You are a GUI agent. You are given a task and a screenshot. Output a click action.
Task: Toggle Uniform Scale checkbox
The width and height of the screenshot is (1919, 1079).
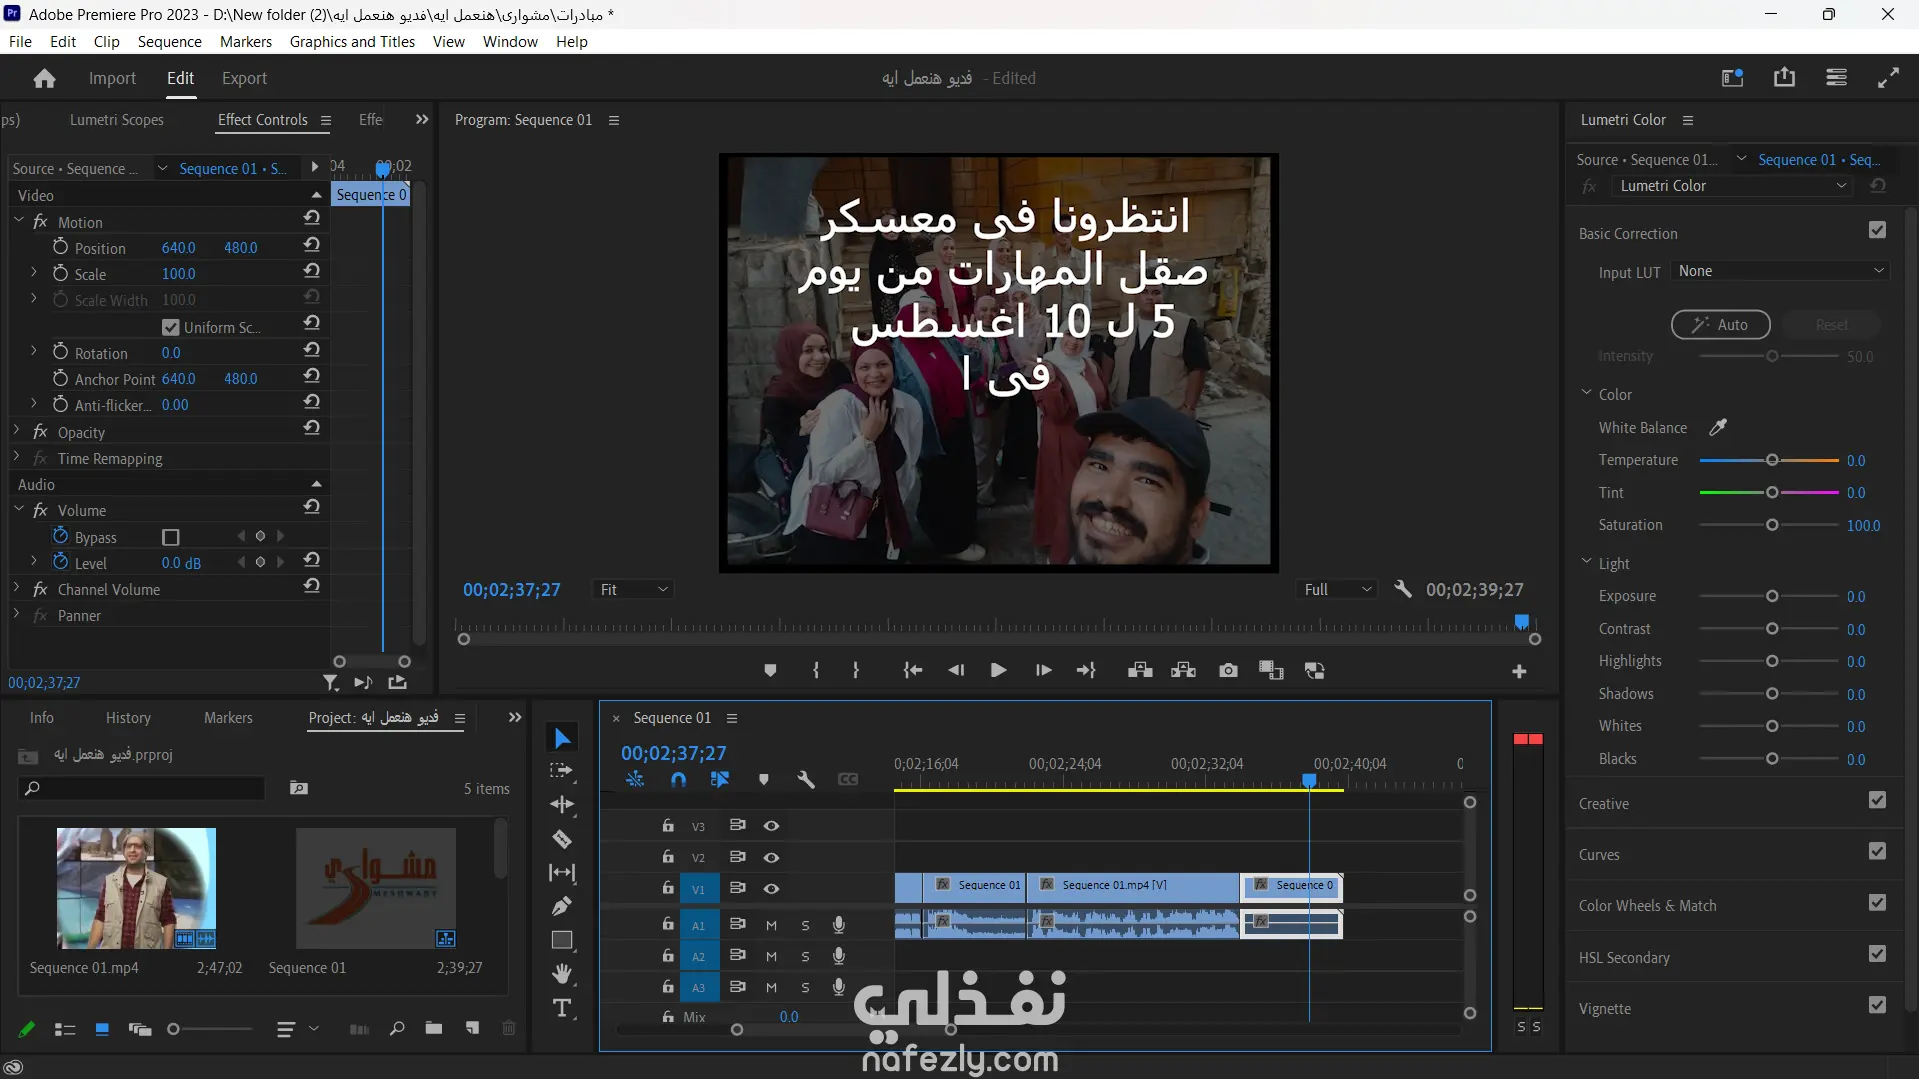(171, 327)
